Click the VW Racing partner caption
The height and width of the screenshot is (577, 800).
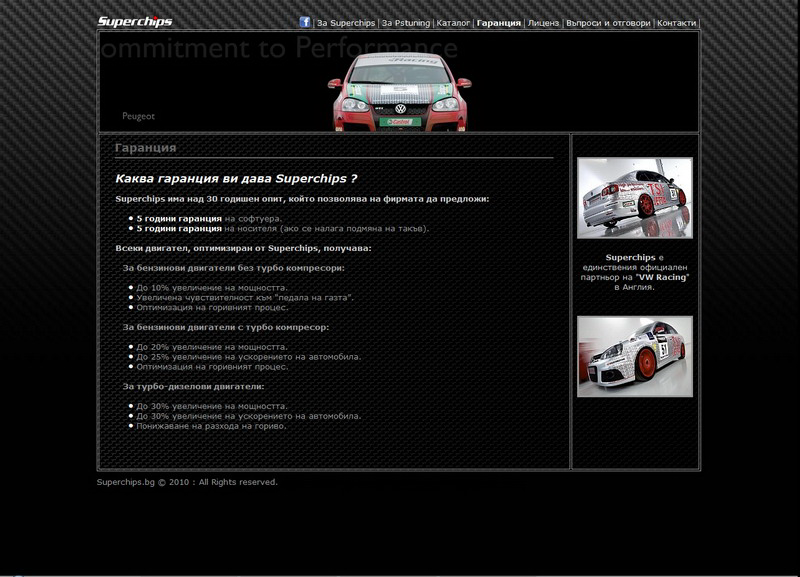tap(635, 272)
